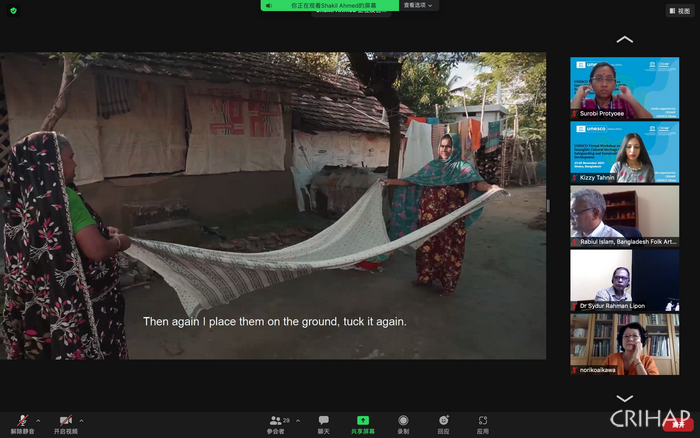The image size is (700, 438).
Task: Expand audio options arrow beside microphone
Action: 39,420
